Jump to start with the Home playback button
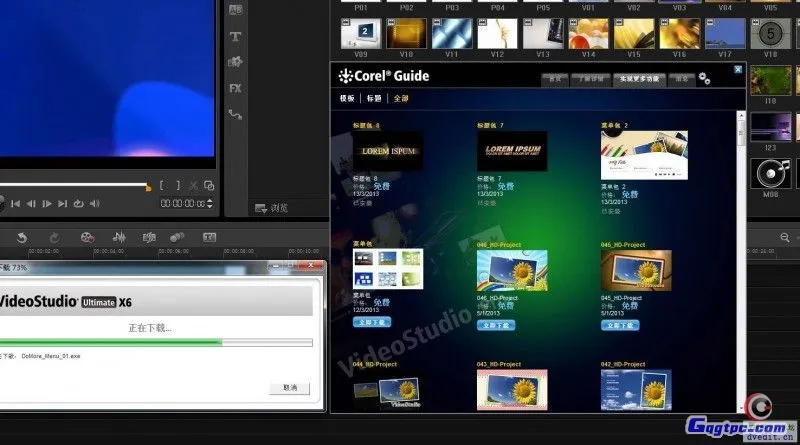The height and width of the screenshot is (445, 800). 16,204
